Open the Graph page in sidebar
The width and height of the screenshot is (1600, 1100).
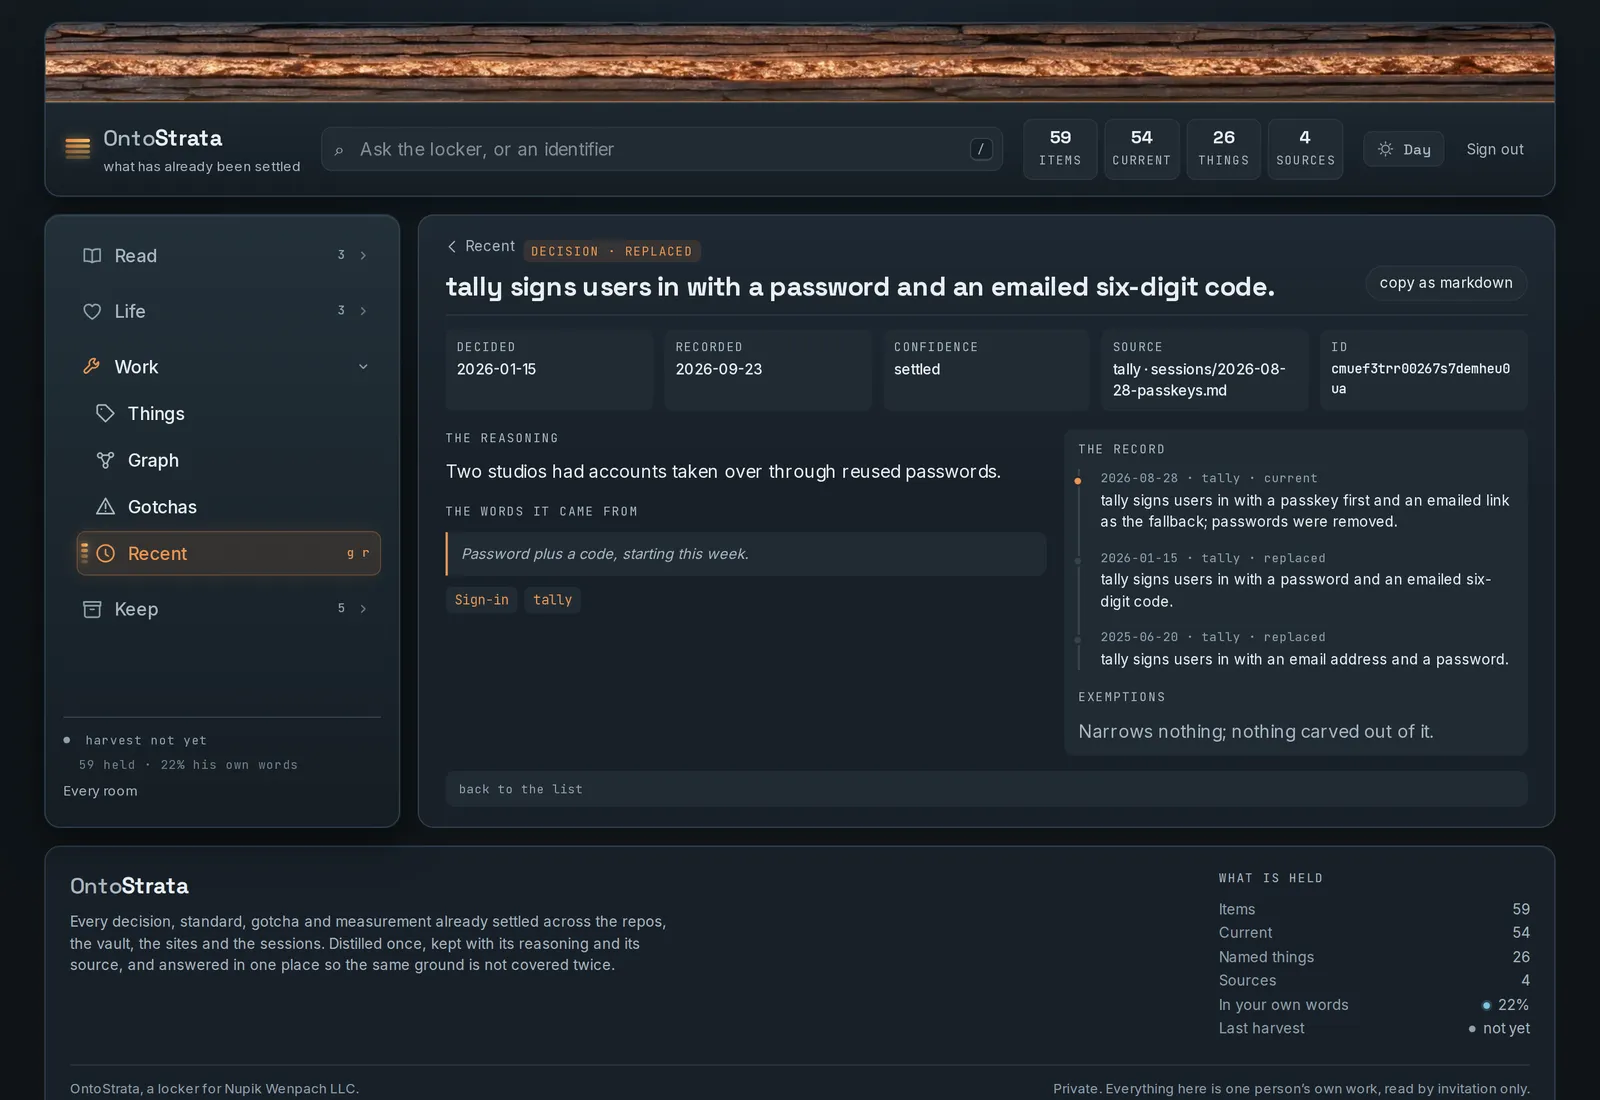229,460
